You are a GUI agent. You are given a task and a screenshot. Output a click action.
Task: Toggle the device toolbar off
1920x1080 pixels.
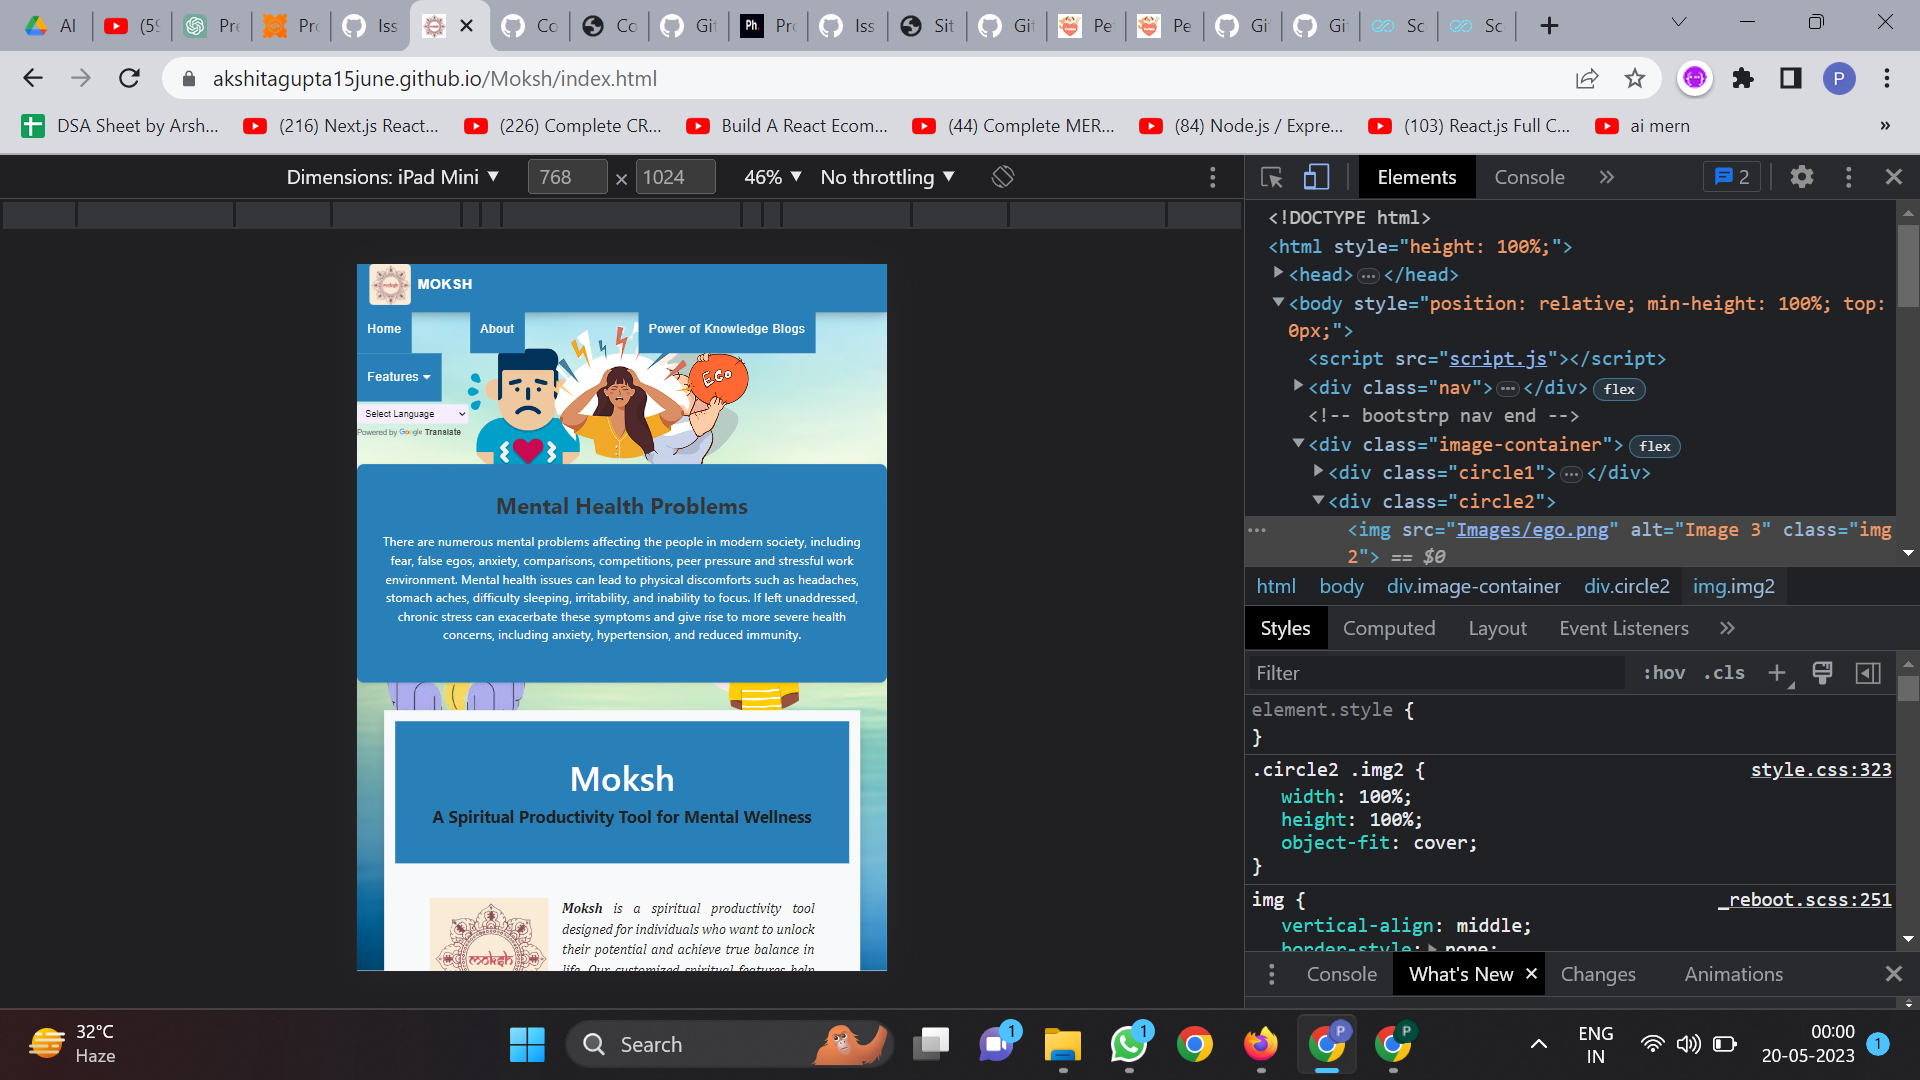pos(1315,177)
